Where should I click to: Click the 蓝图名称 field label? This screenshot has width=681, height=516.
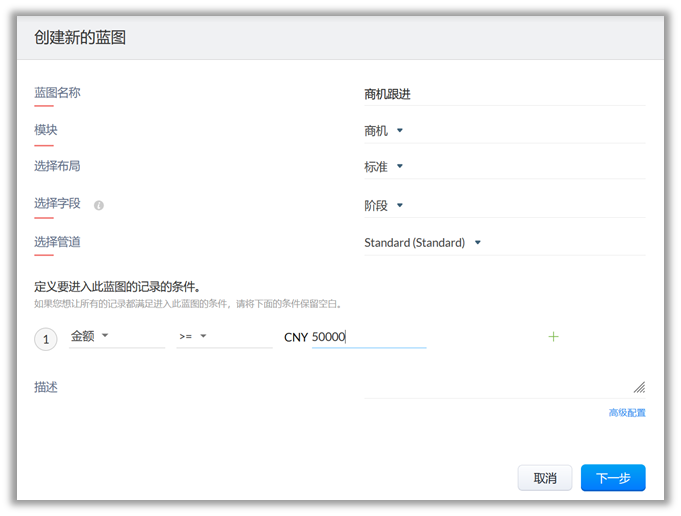pos(57,93)
